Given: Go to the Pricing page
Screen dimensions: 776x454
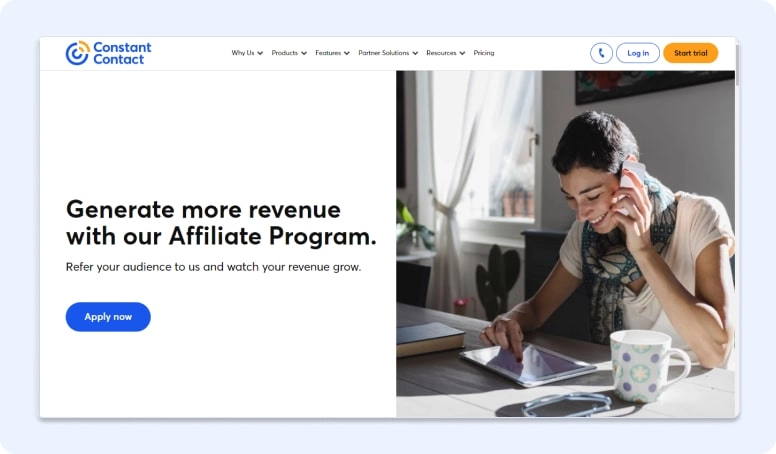Looking at the screenshot, I should click(484, 53).
